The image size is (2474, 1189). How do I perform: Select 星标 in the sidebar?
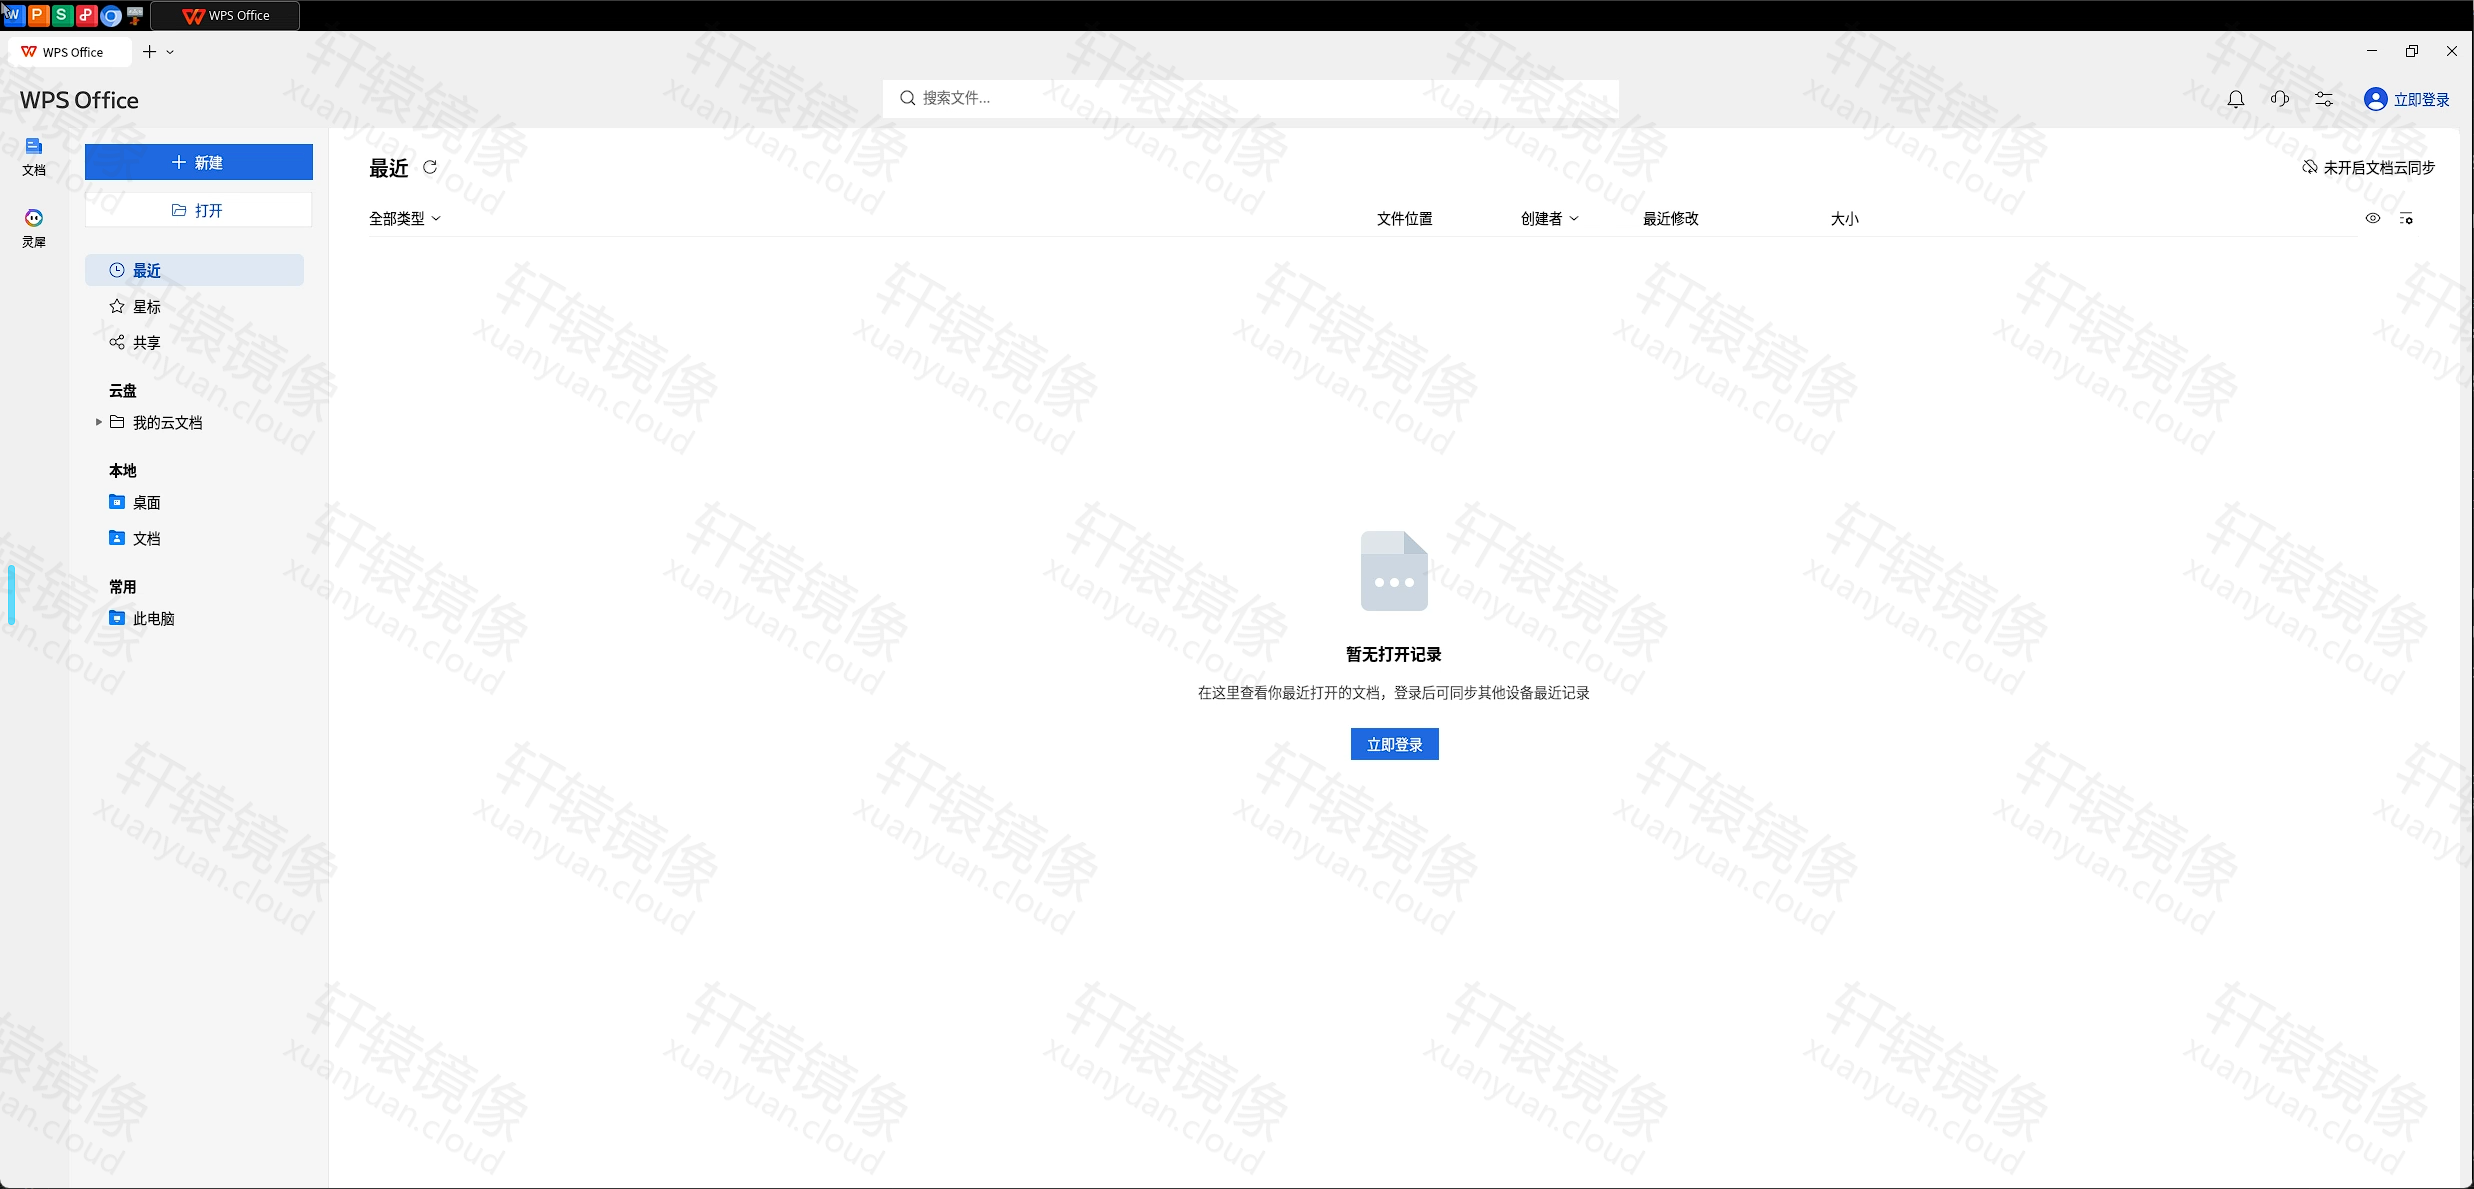[194, 306]
